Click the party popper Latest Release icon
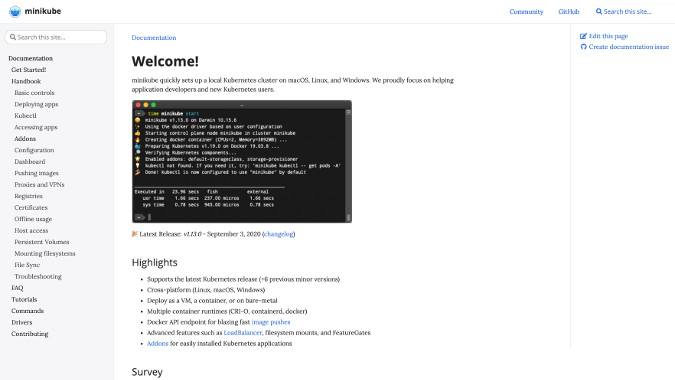675x380 pixels. tap(135, 234)
